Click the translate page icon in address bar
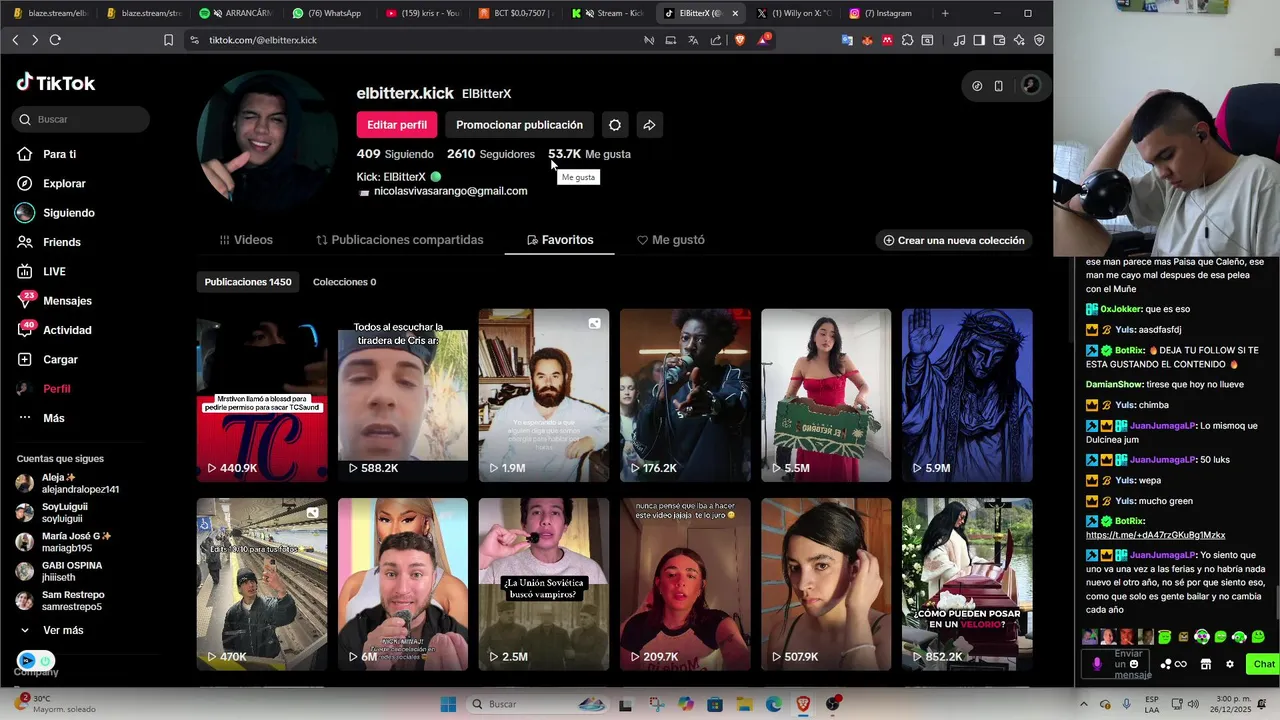This screenshot has height=720, width=1280. click(693, 40)
